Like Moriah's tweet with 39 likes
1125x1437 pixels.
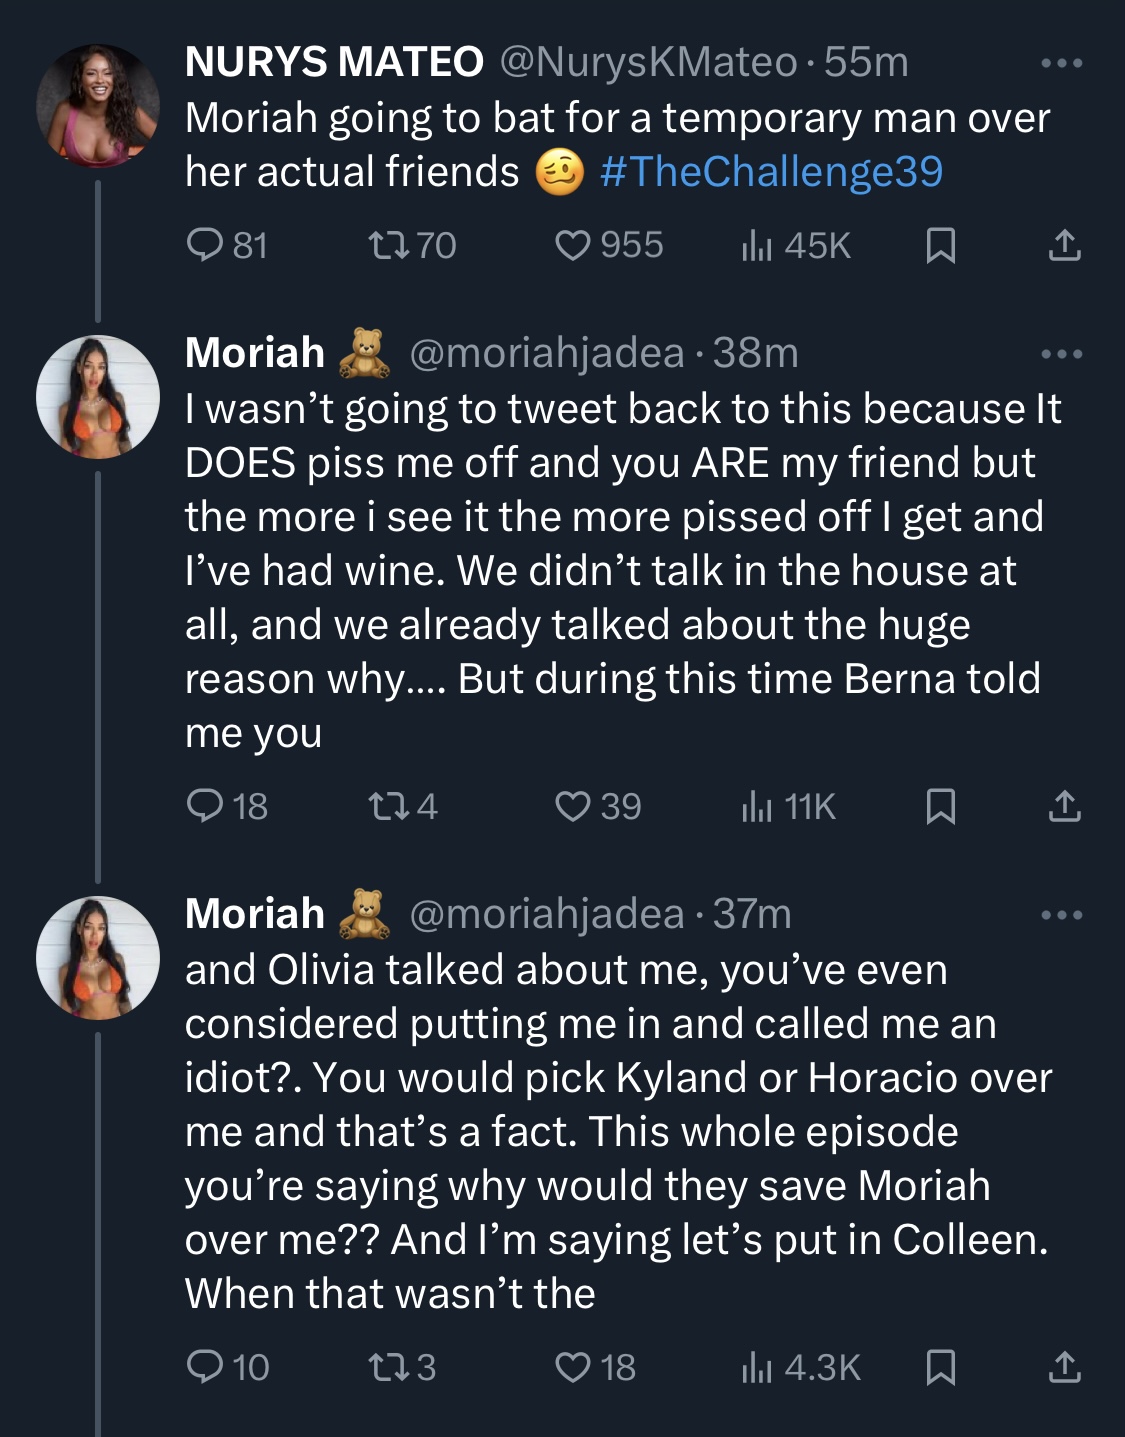click(598, 806)
